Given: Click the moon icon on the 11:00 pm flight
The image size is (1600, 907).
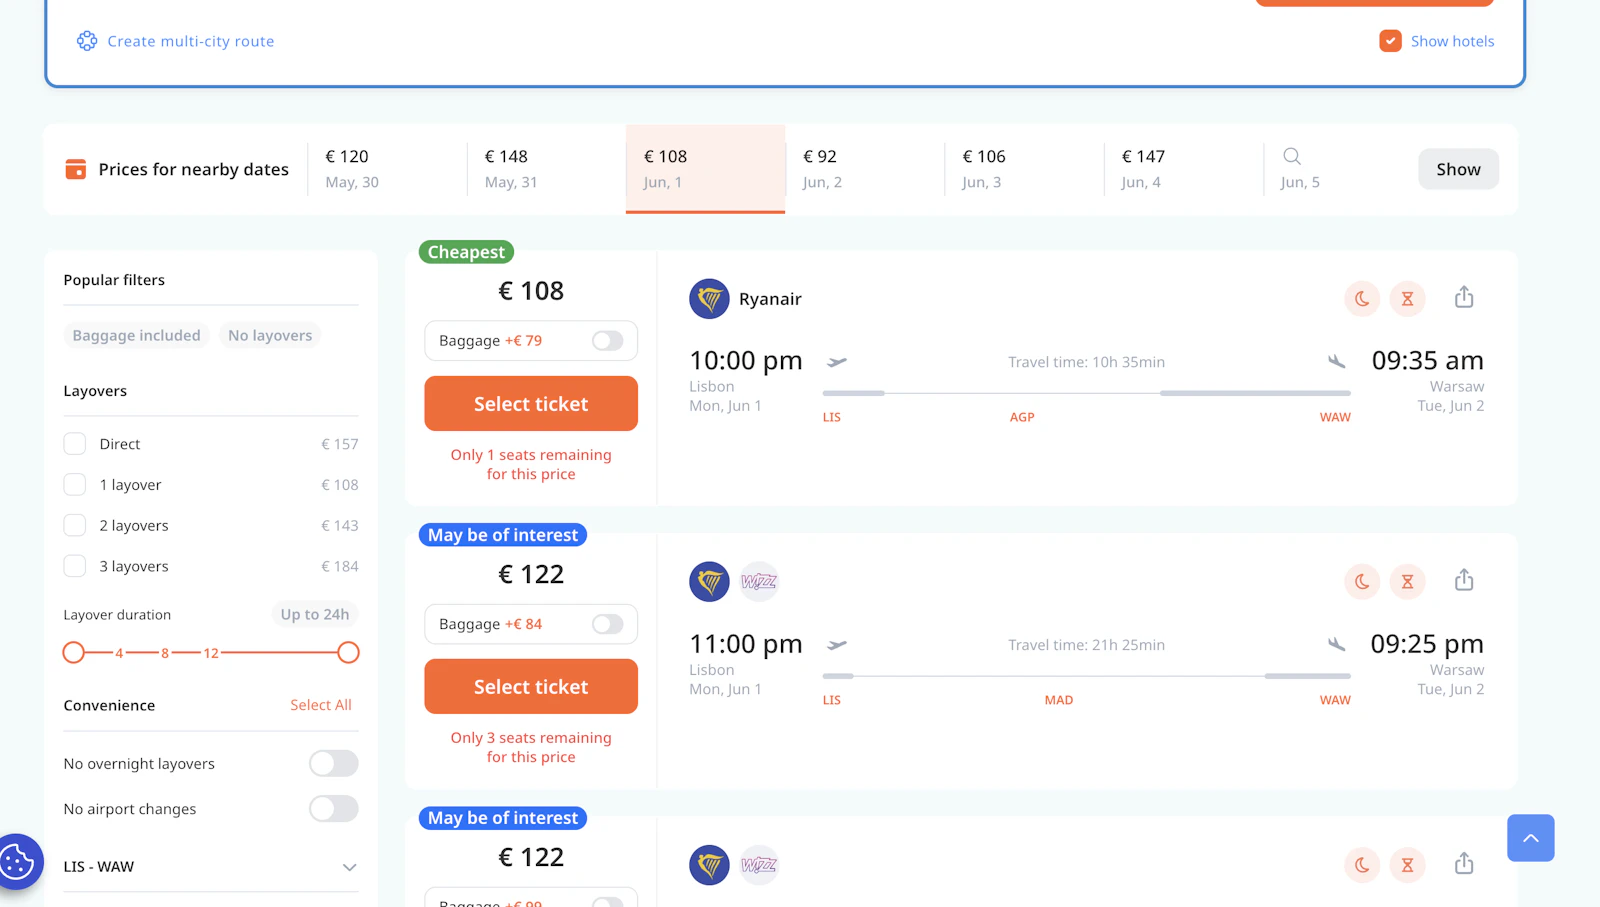Looking at the screenshot, I should pyautogui.click(x=1362, y=581).
